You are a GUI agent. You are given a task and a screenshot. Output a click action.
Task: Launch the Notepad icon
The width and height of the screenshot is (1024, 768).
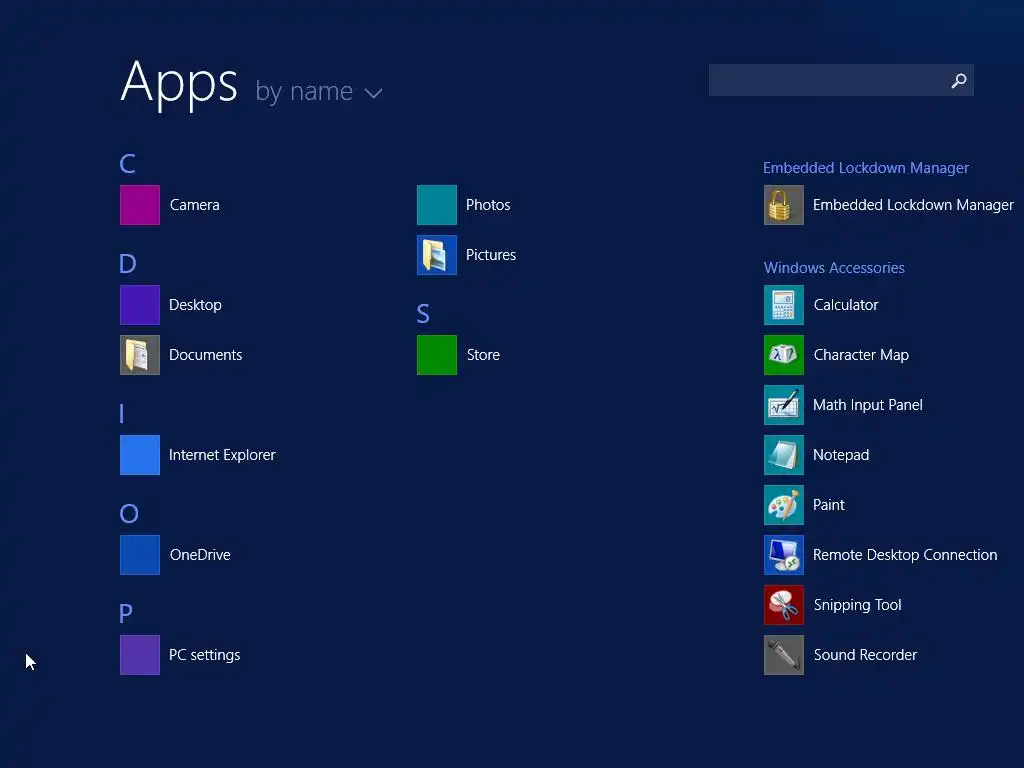click(784, 455)
